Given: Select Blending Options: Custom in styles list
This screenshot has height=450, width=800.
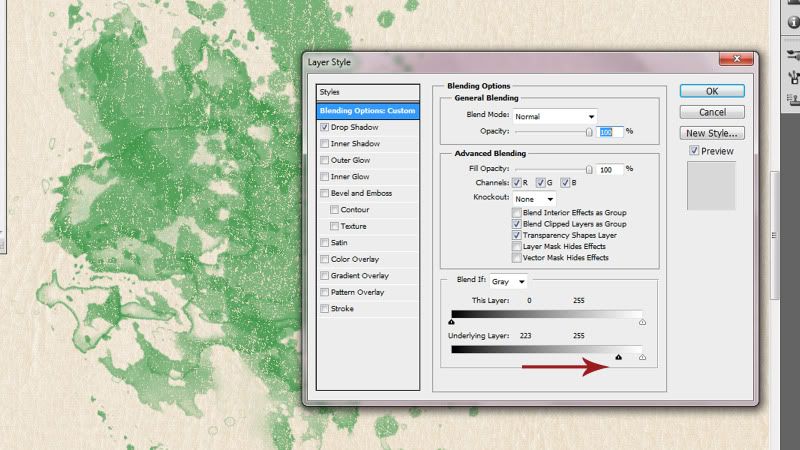Looking at the screenshot, I should tap(369, 110).
